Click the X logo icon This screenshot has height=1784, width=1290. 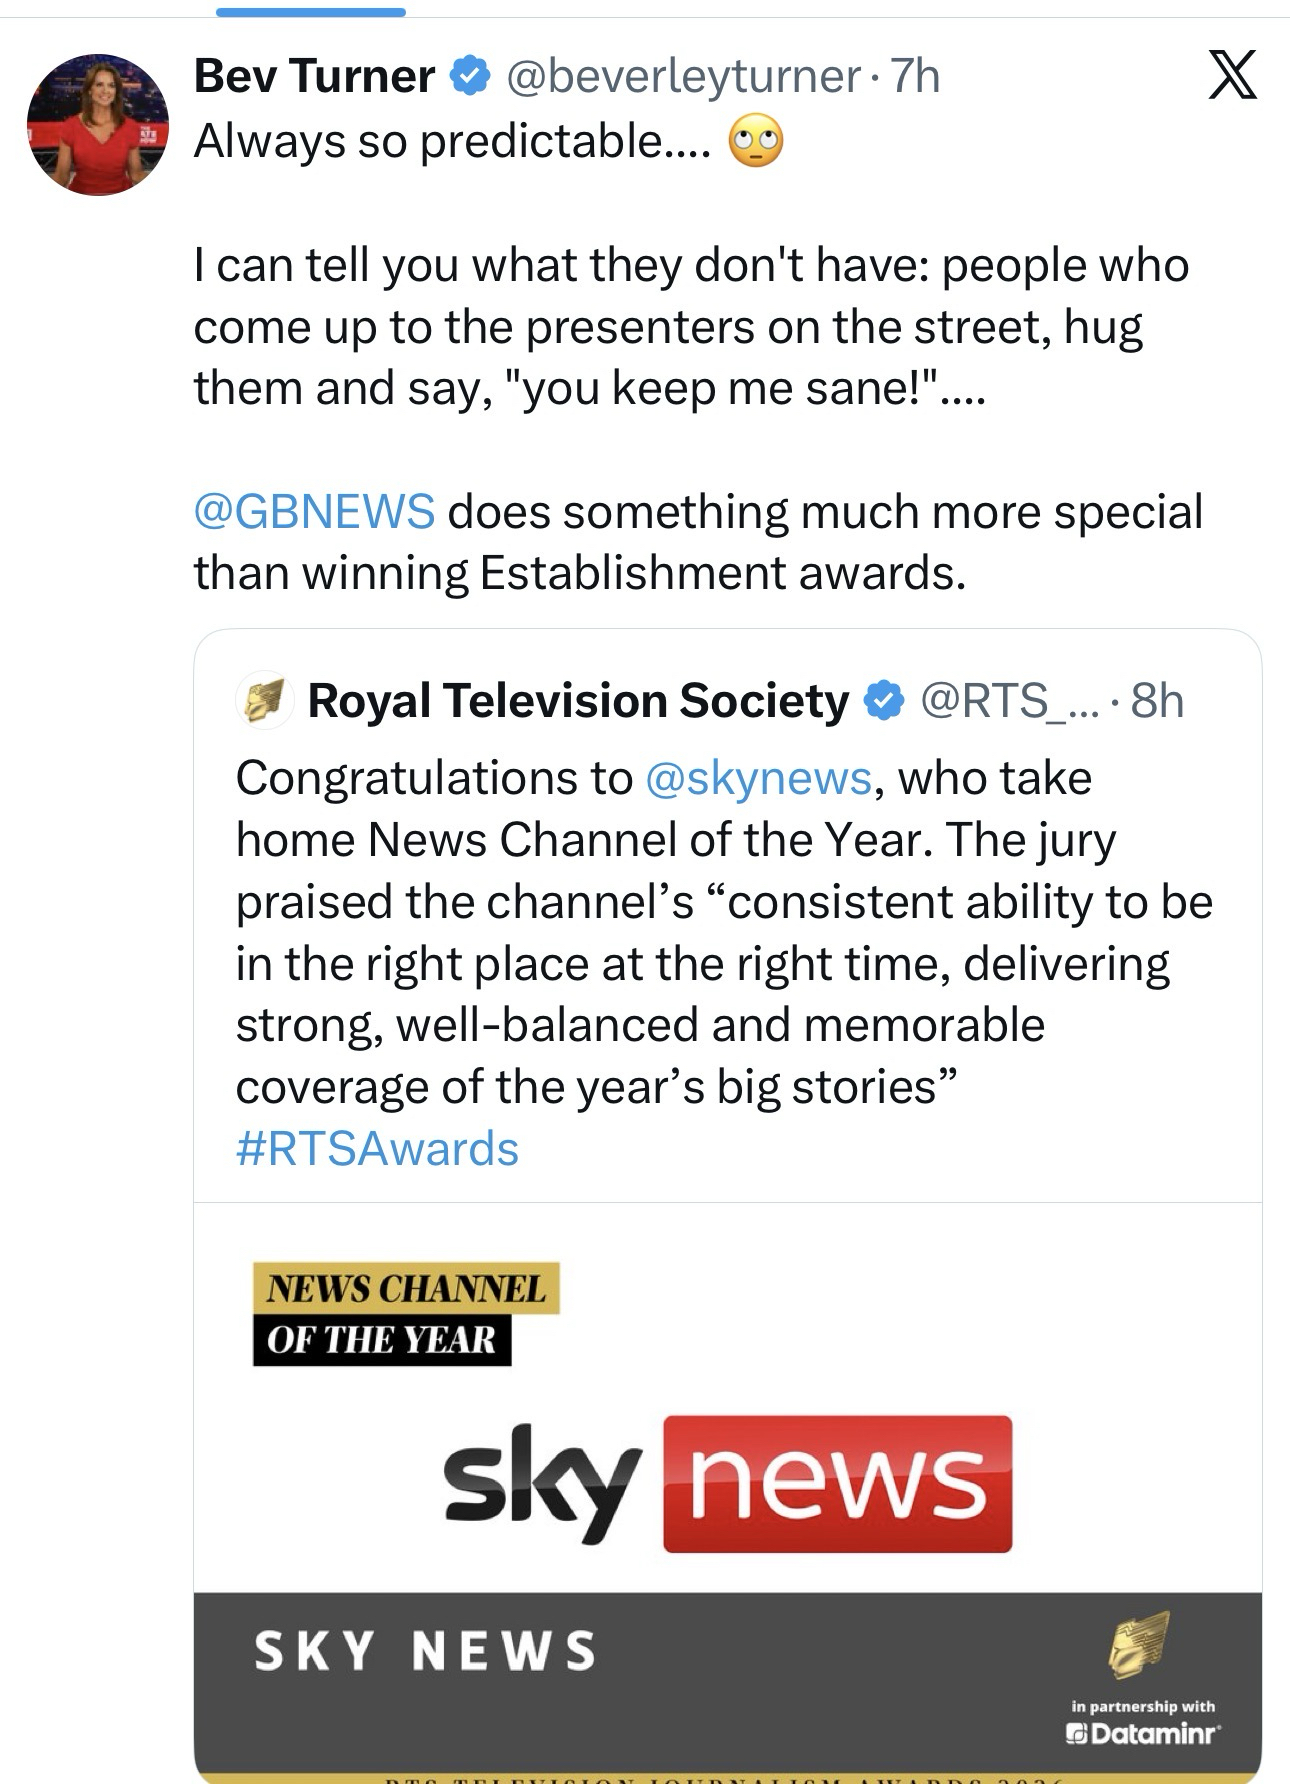coord(1232,76)
